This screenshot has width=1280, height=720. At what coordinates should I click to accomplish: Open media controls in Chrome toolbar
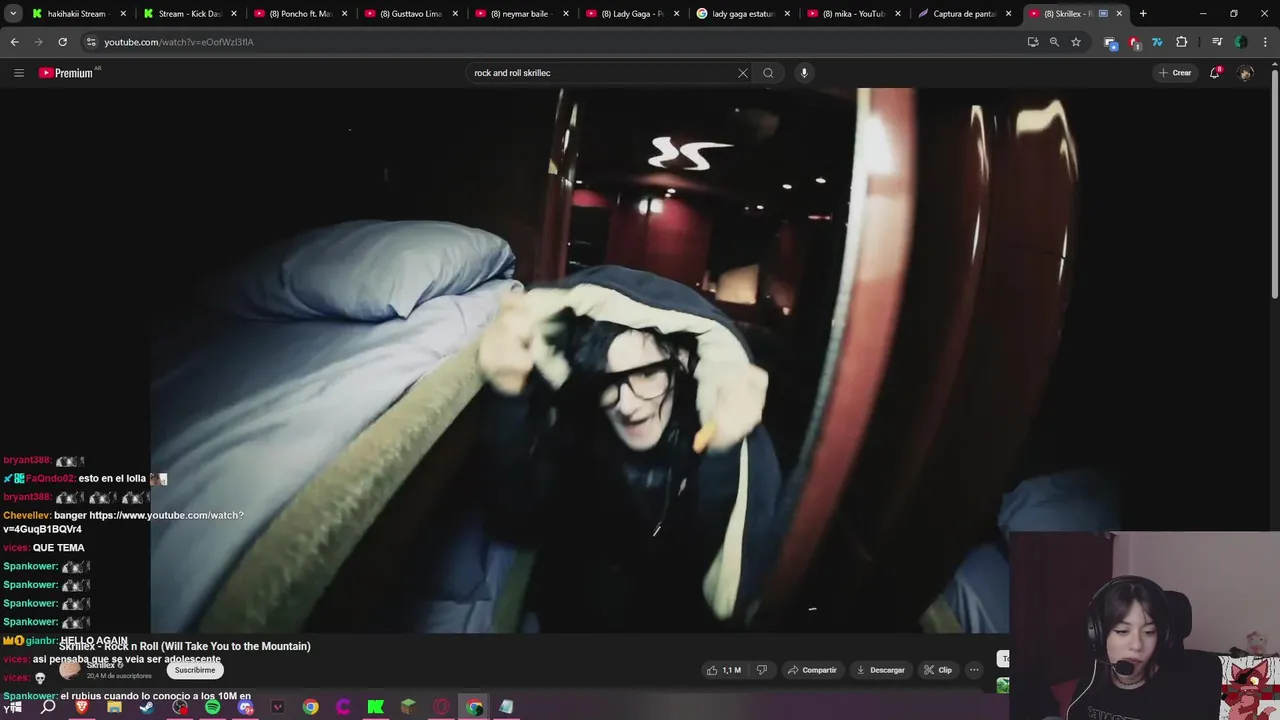click(1217, 42)
